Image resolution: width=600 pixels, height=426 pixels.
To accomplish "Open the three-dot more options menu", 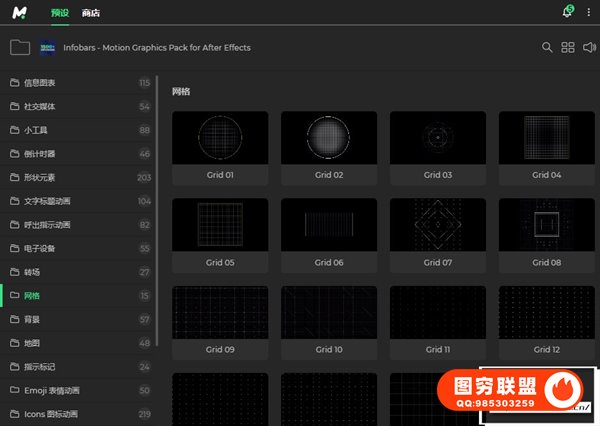I will 588,13.
